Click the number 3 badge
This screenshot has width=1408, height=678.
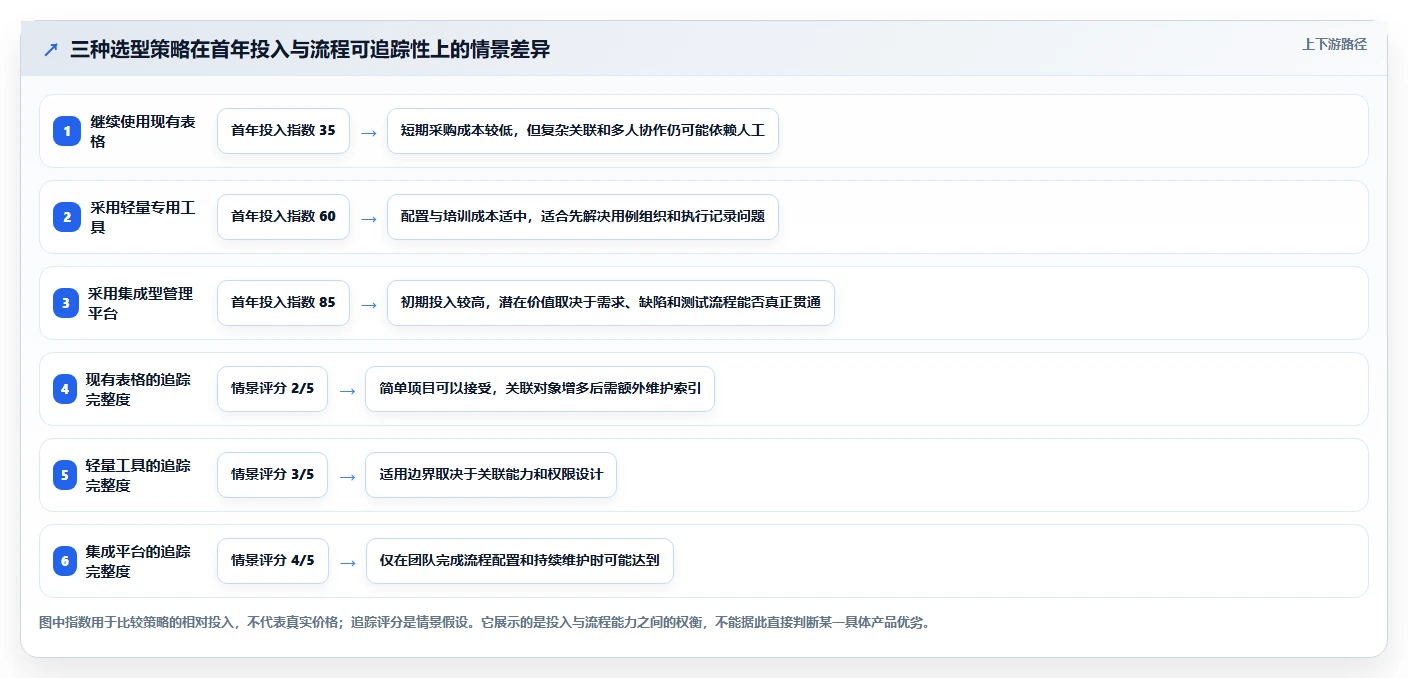point(66,303)
